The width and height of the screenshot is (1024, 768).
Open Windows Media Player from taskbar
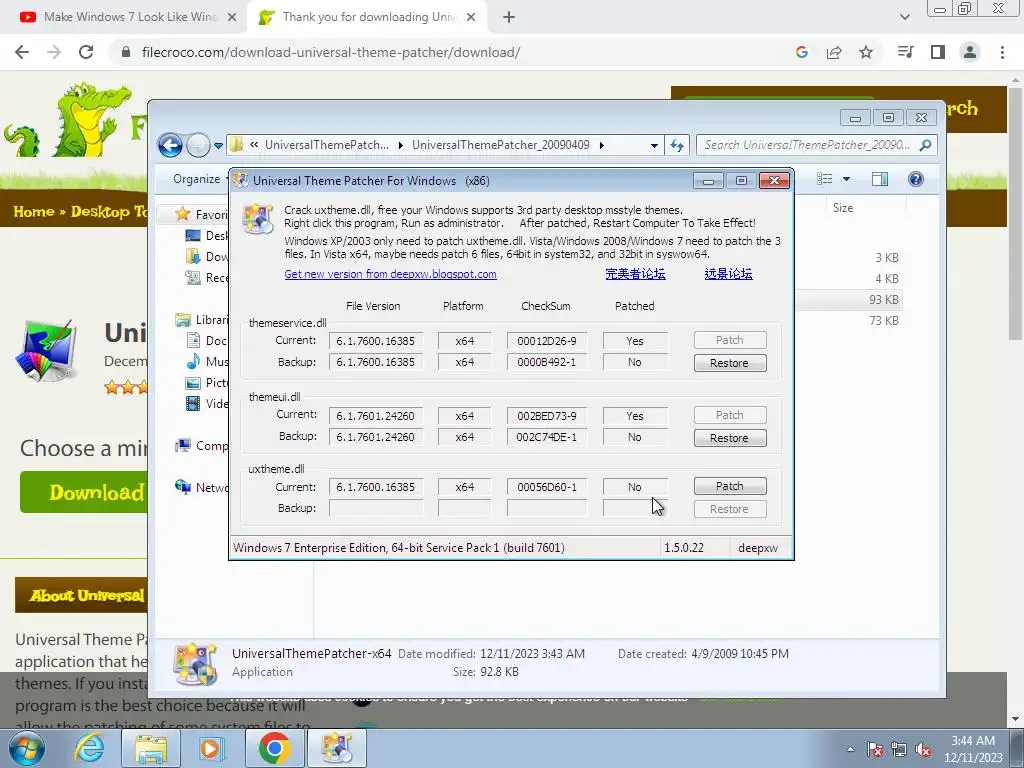click(x=212, y=748)
